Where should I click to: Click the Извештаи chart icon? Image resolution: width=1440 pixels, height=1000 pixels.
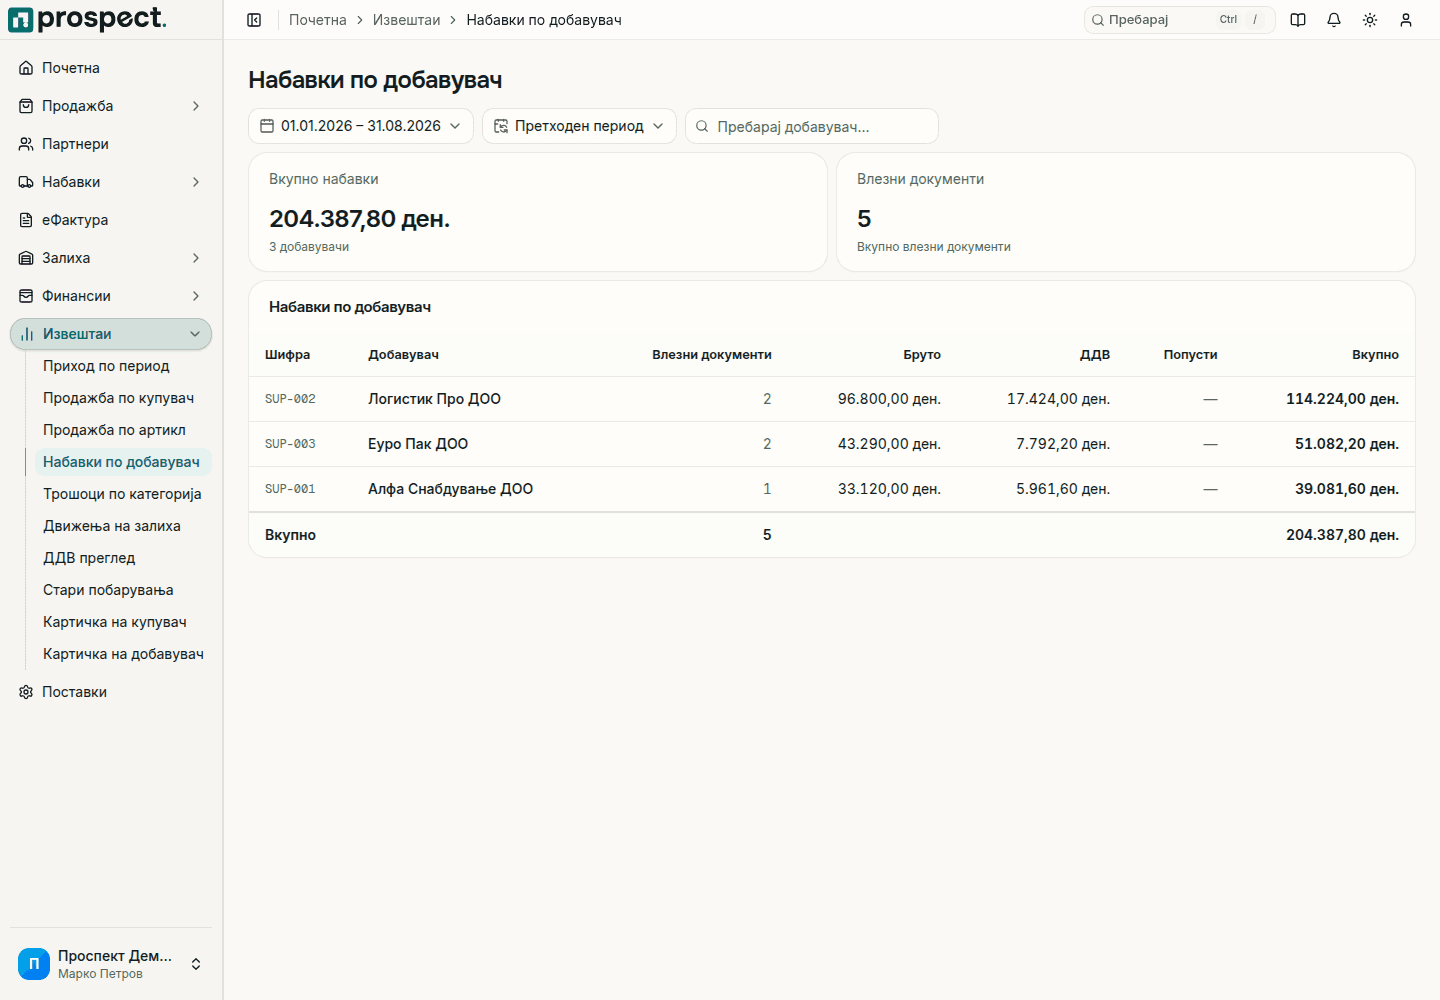(27, 334)
